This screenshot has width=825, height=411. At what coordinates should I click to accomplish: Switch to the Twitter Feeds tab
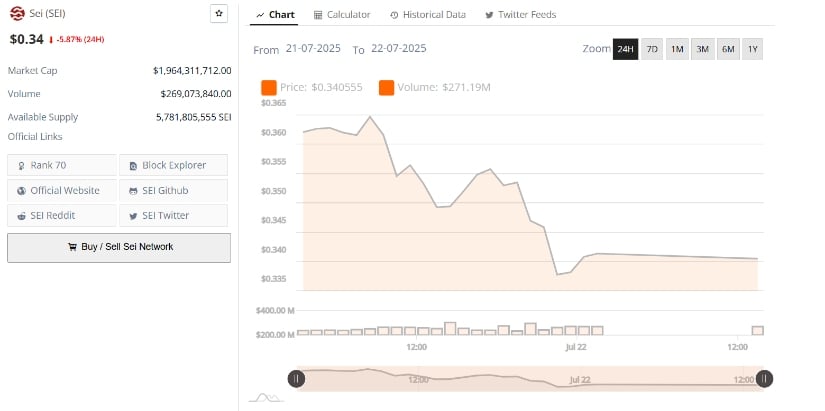point(520,15)
